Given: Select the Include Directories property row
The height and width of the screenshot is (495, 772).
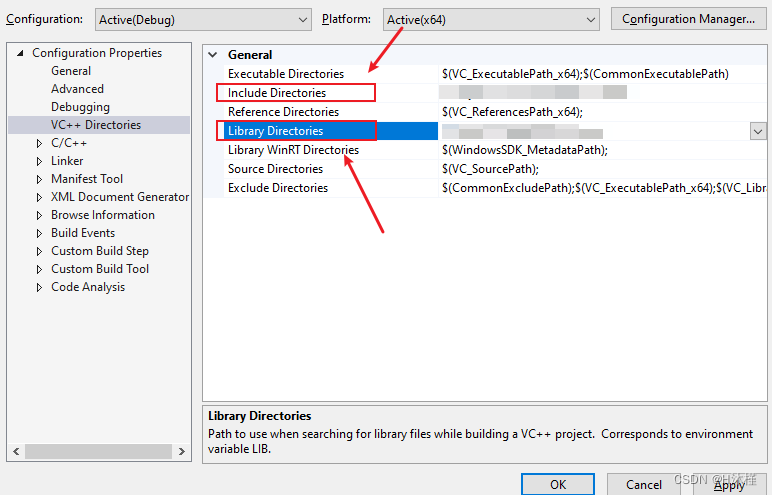Looking at the screenshot, I should tap(277, 93).
